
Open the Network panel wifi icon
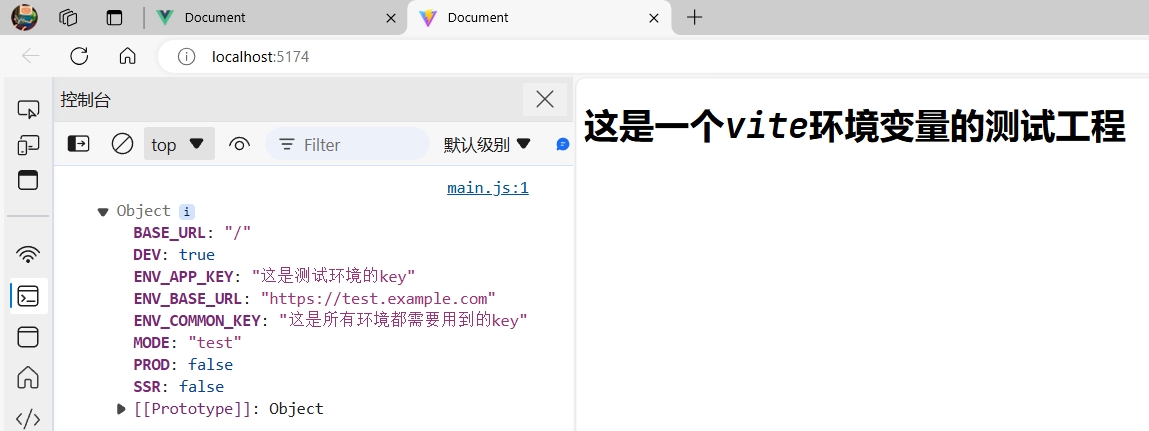28,254
